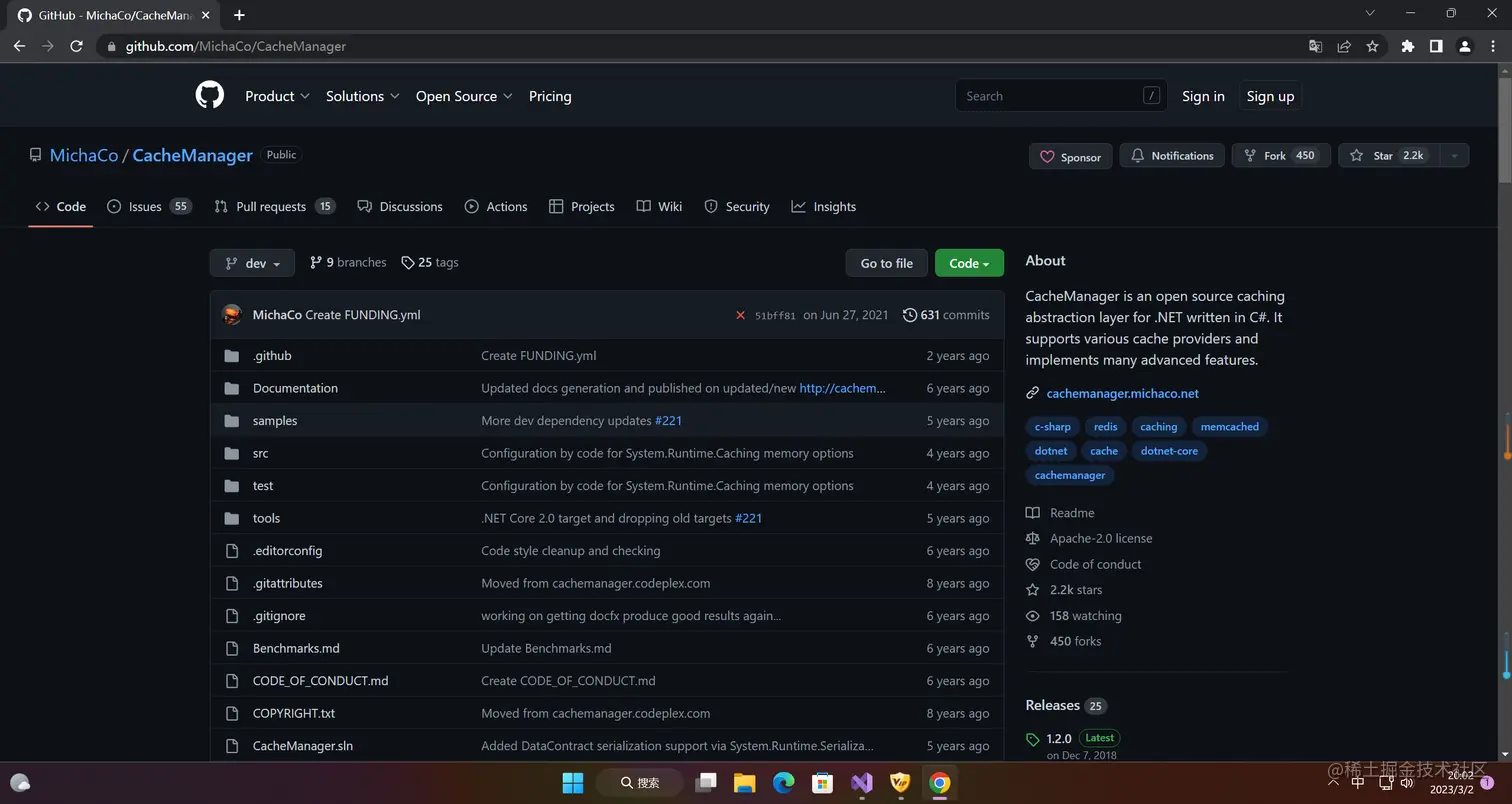Image resolution: width=1512 pixels, height=804 pixels.
Task: Click the failed status X icon
Action: (x=740, y=315)
